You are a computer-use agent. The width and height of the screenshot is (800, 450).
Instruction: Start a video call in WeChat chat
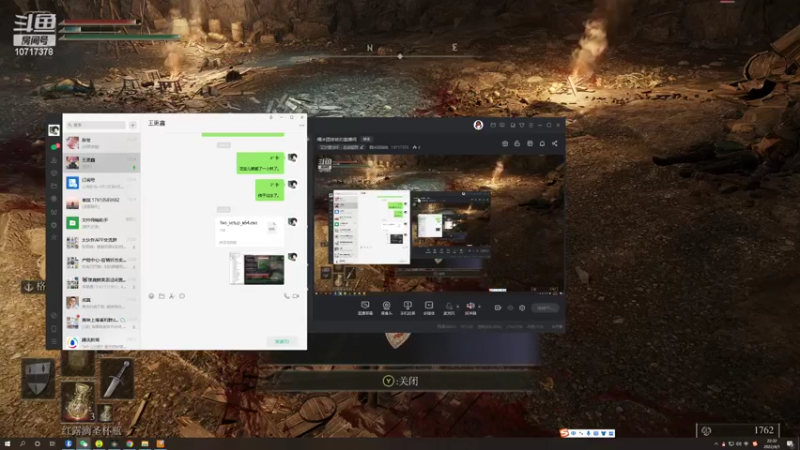tap(296, 296)
